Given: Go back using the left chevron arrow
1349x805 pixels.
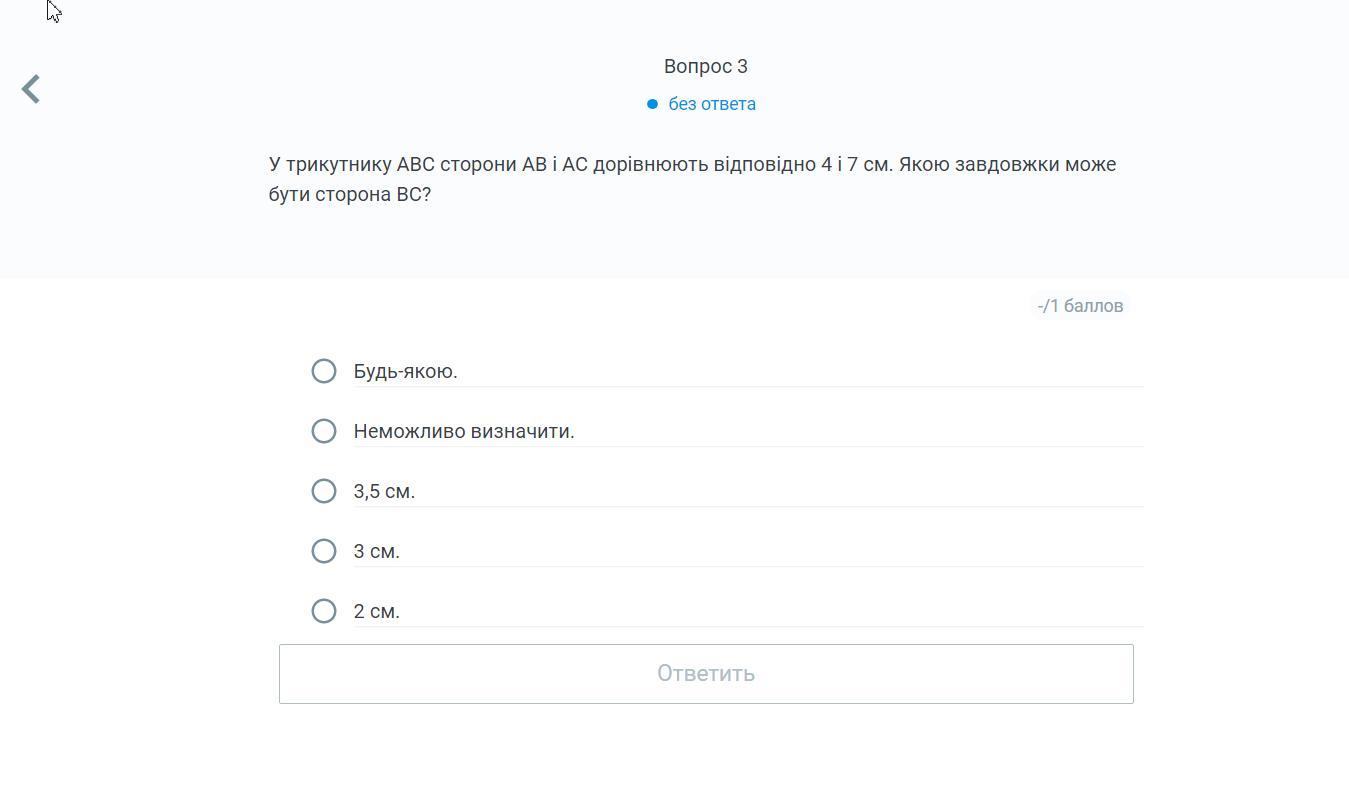Looking at the screenshot, I should (x=31, y=89).
